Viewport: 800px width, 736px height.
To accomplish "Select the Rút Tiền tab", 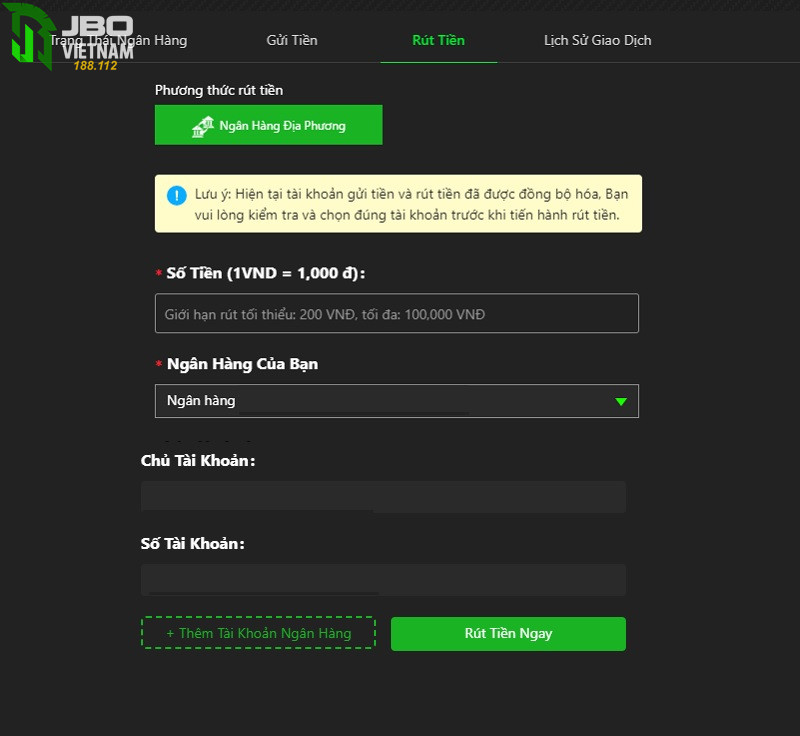I will click(438, 40).
